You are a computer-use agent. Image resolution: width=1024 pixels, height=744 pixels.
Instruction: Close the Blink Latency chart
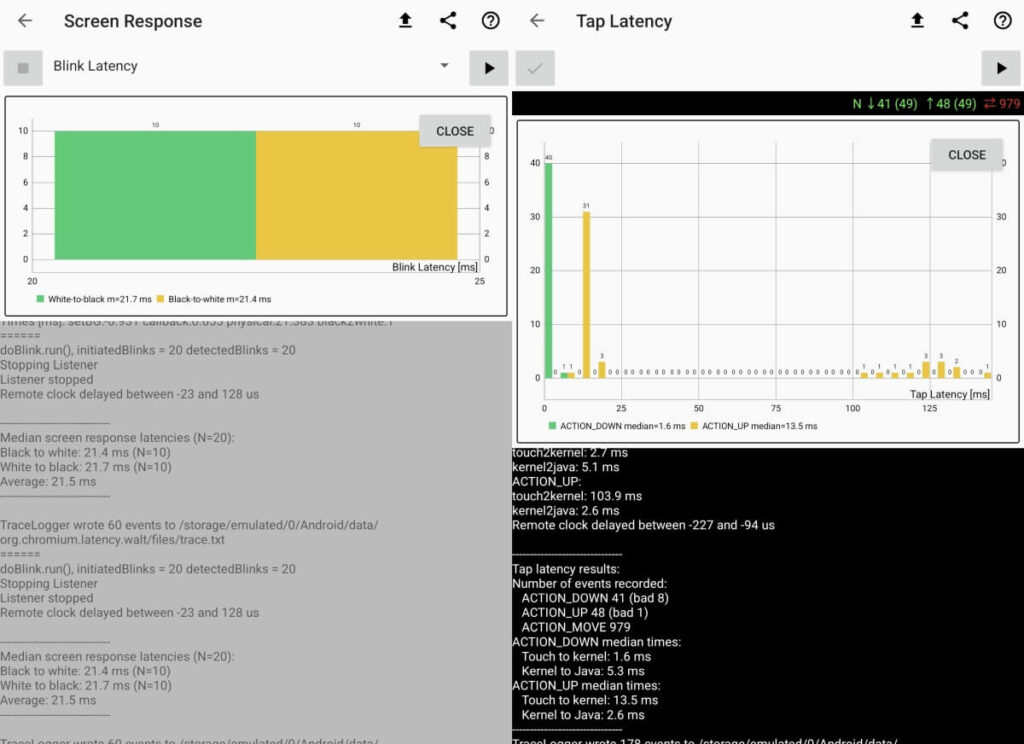tap(455, 131)
